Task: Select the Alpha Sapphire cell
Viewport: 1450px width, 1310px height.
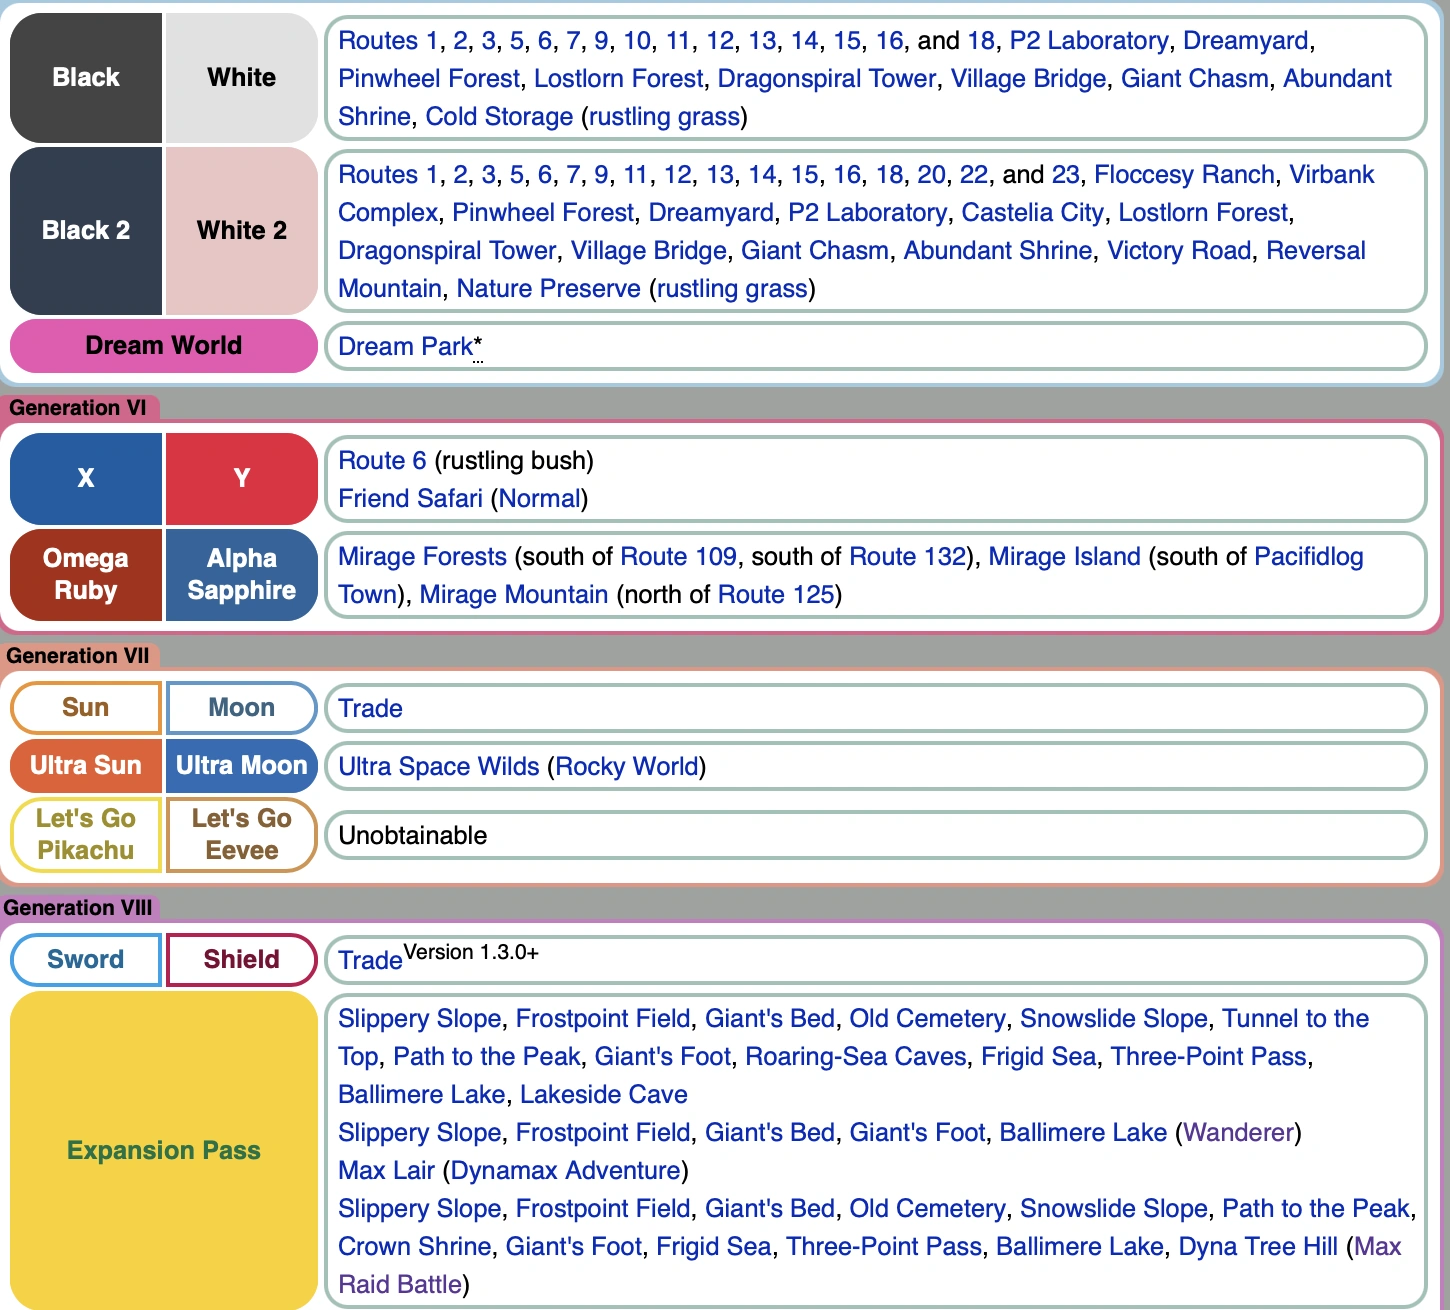Action: pyautogui.click(x=242, y=575)
